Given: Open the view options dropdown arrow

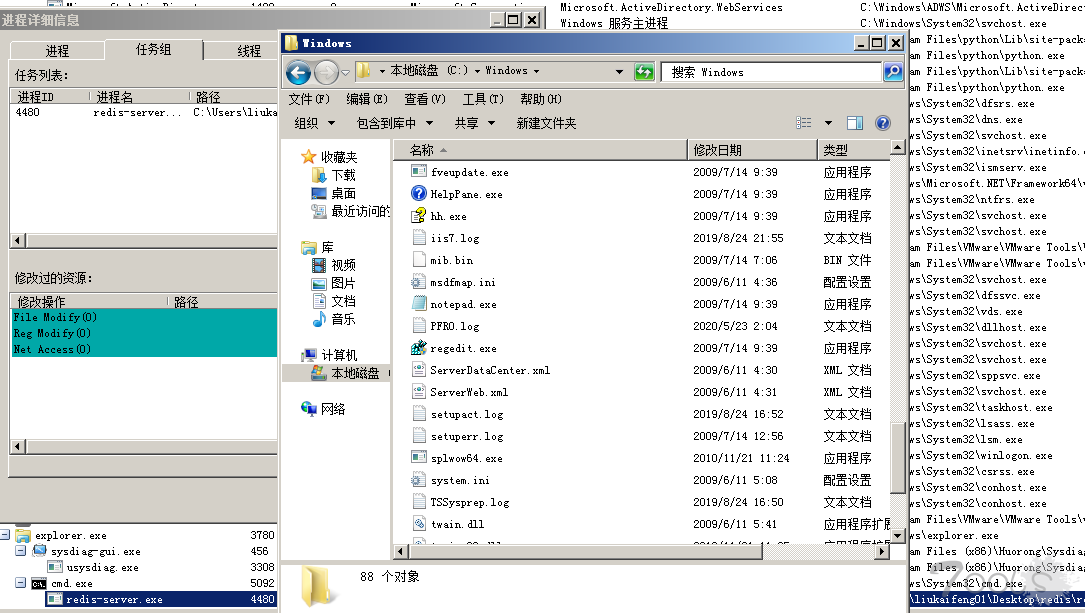Looking at the screenshot, I should click(x=828, y=123).
